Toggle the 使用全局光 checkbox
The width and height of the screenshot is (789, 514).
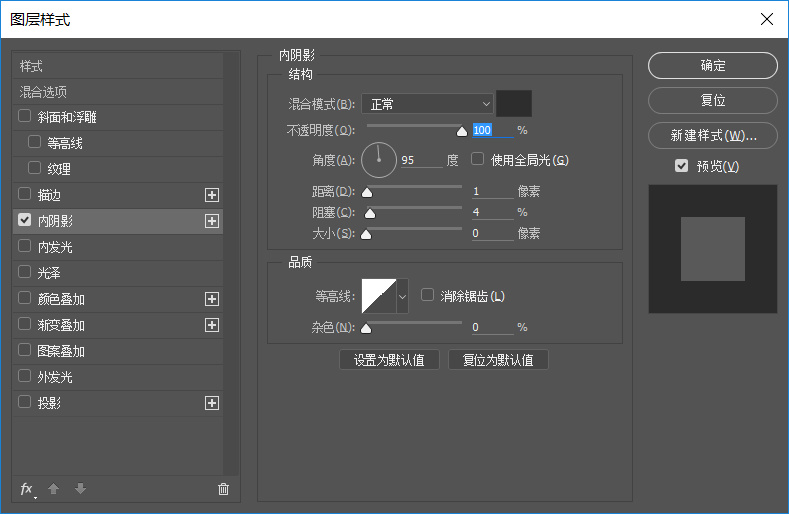point(478,160)
